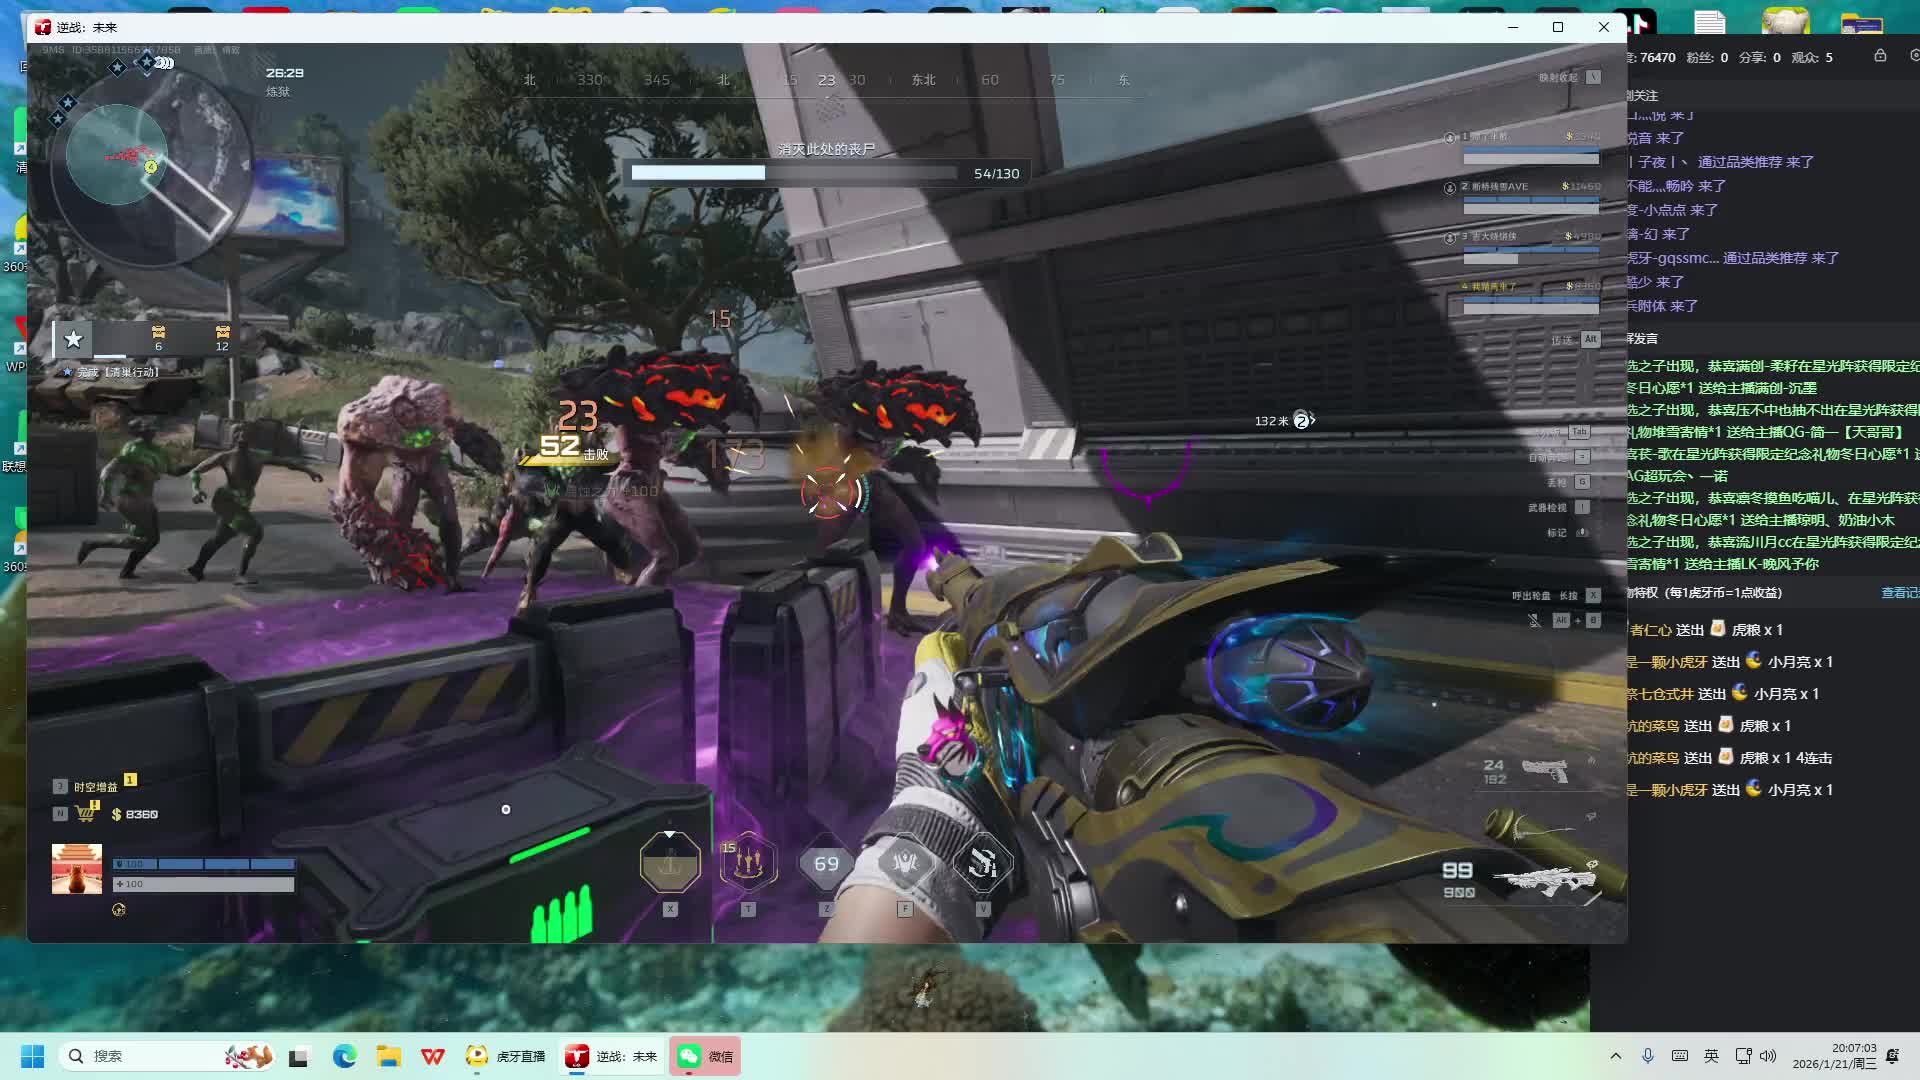This screenshot has height=1080, width=1920.
Task: Click the player avatar portrait
Action: 77,868
